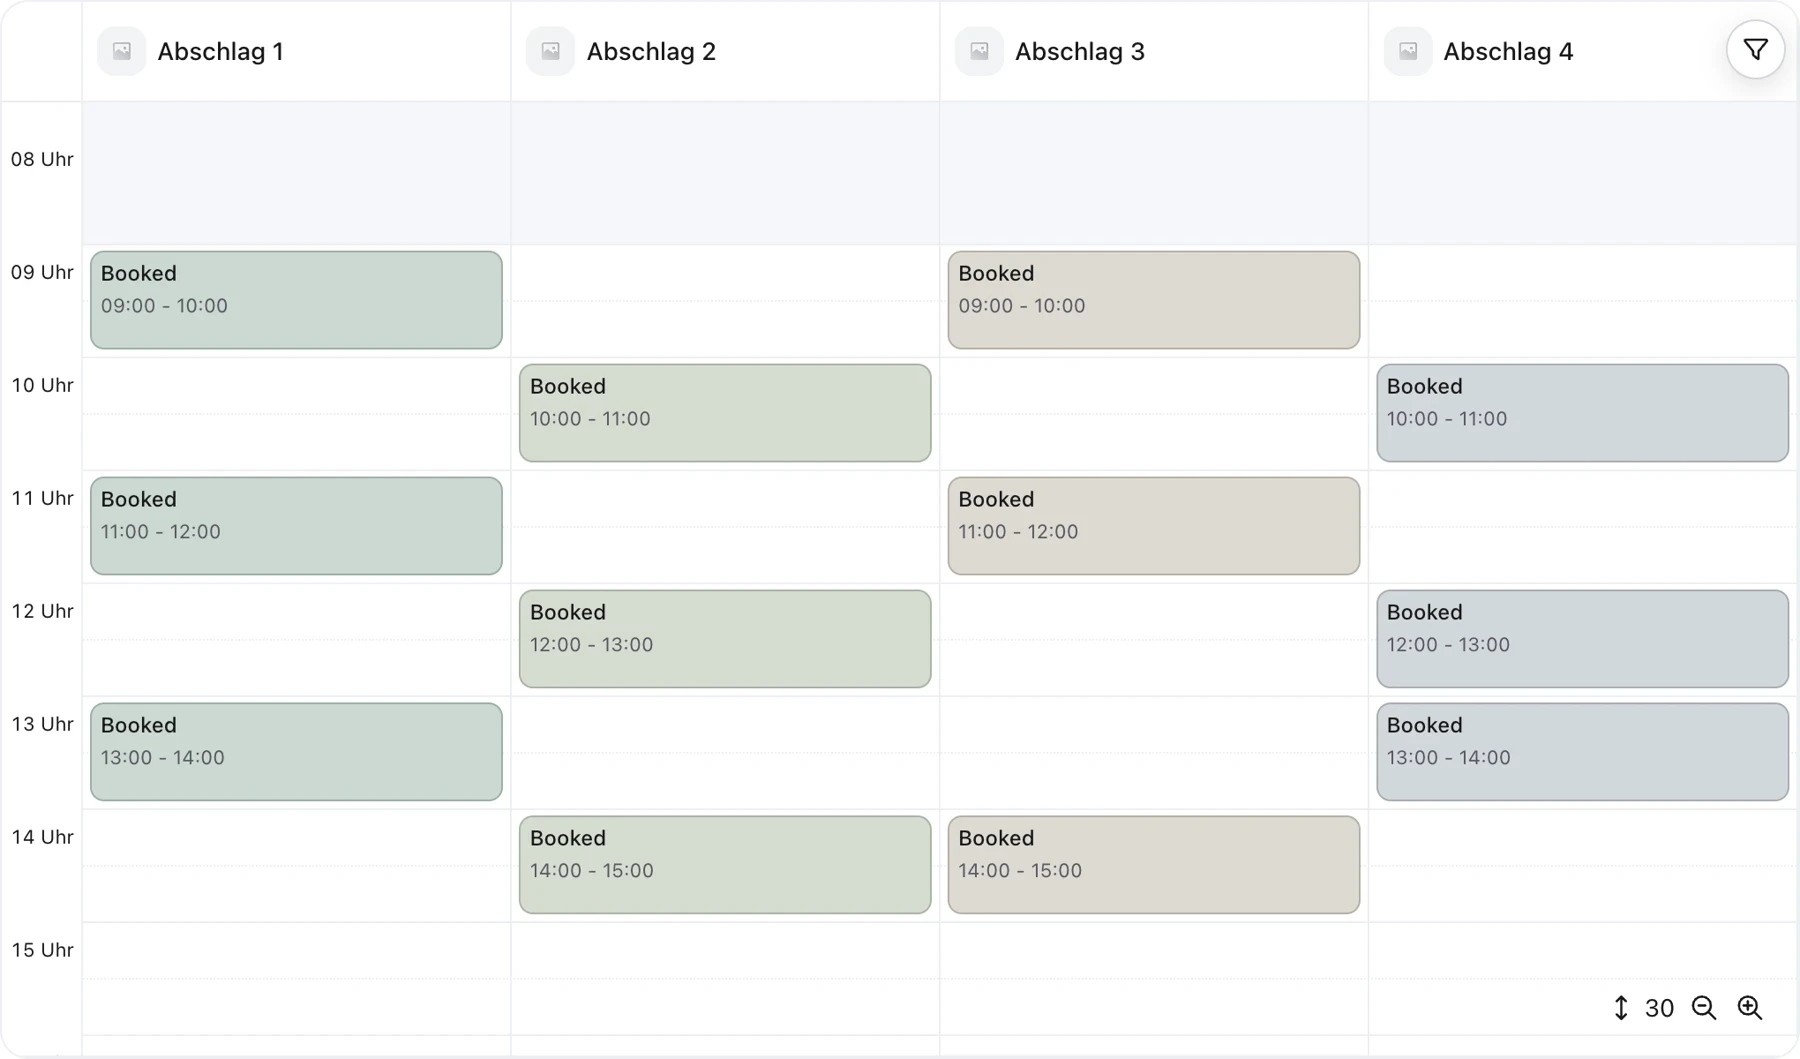
Task: Select the Abschlag 3 column header
Action: pos(1154,51)
